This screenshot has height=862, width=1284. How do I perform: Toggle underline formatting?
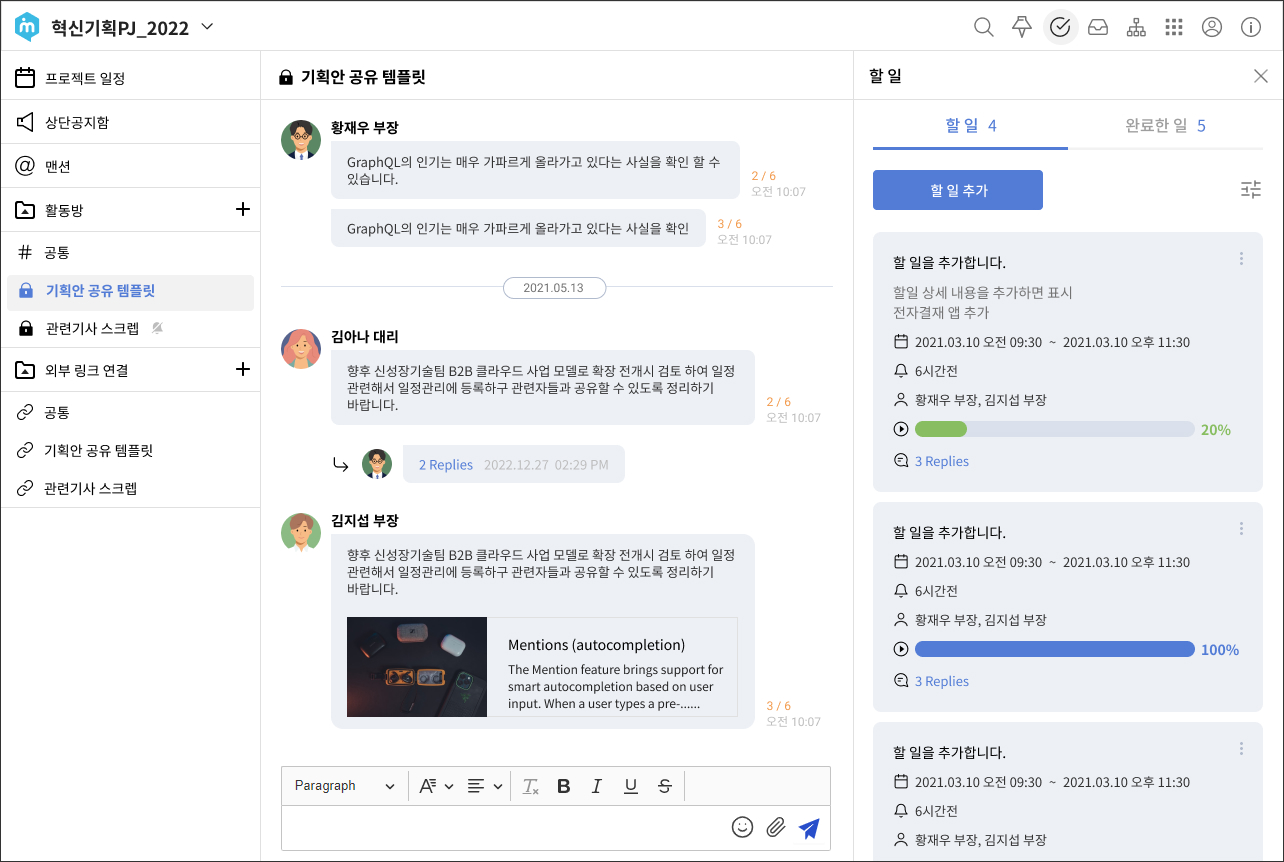coord(631,786)
